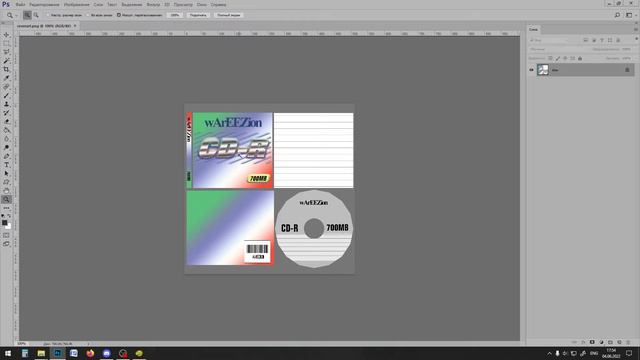Click the Fit Screen (Подогнать) button

pyautogui.click(x=198, y=15)
